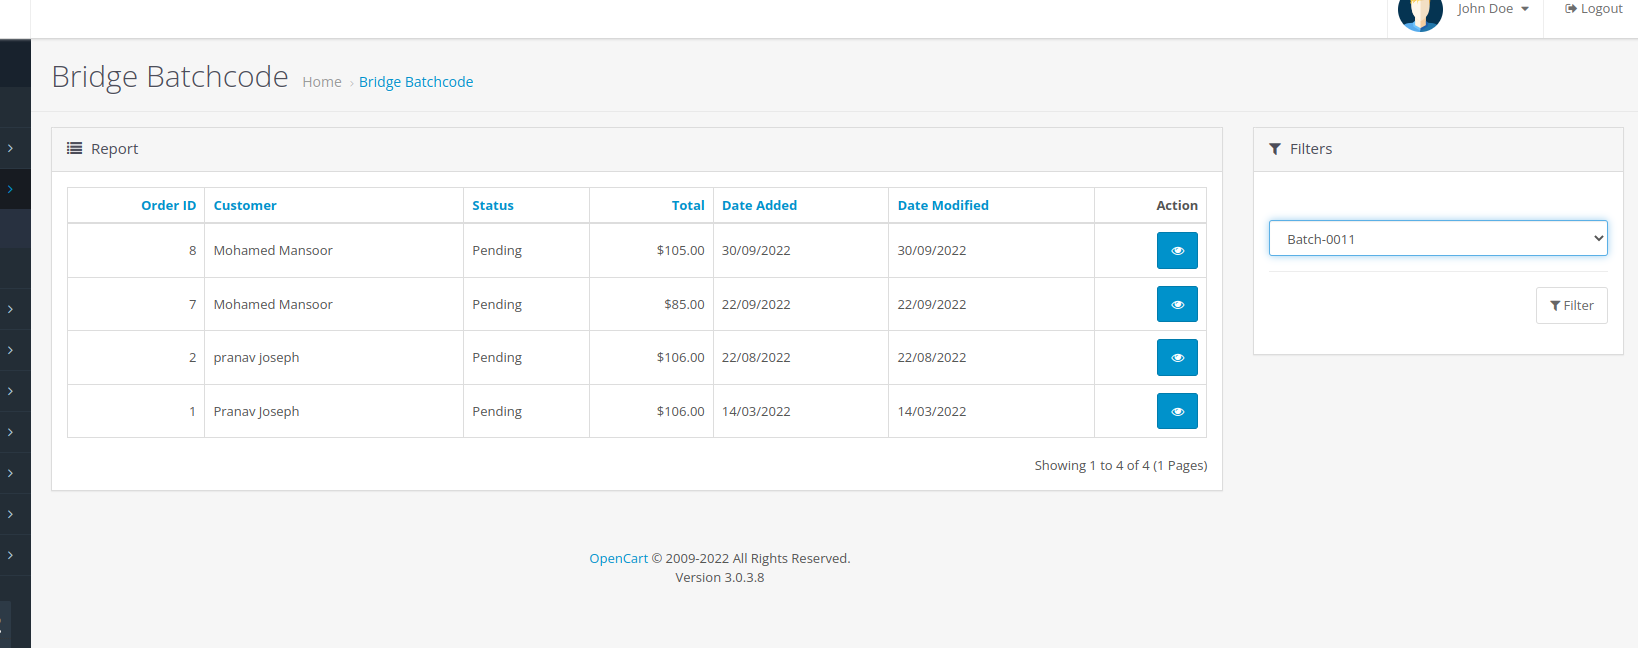
Task: View order 2 using eye button
Action: click(1176, 358)
